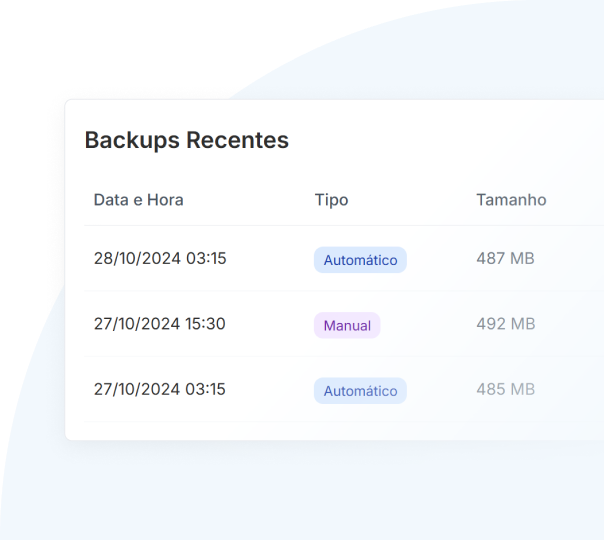
Task: Select the 492 MB size value
Action: click(x=505, y=324)
